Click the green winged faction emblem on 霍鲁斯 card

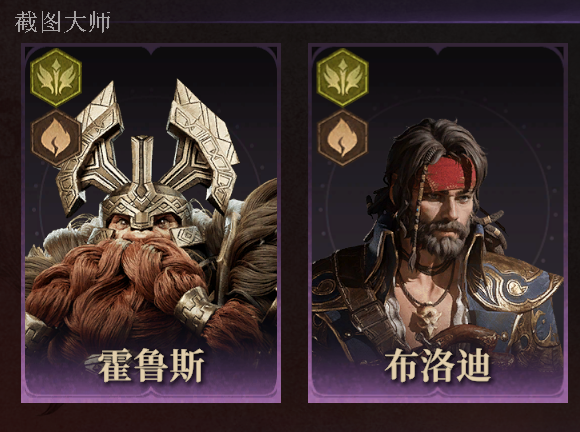coord(56,77)
